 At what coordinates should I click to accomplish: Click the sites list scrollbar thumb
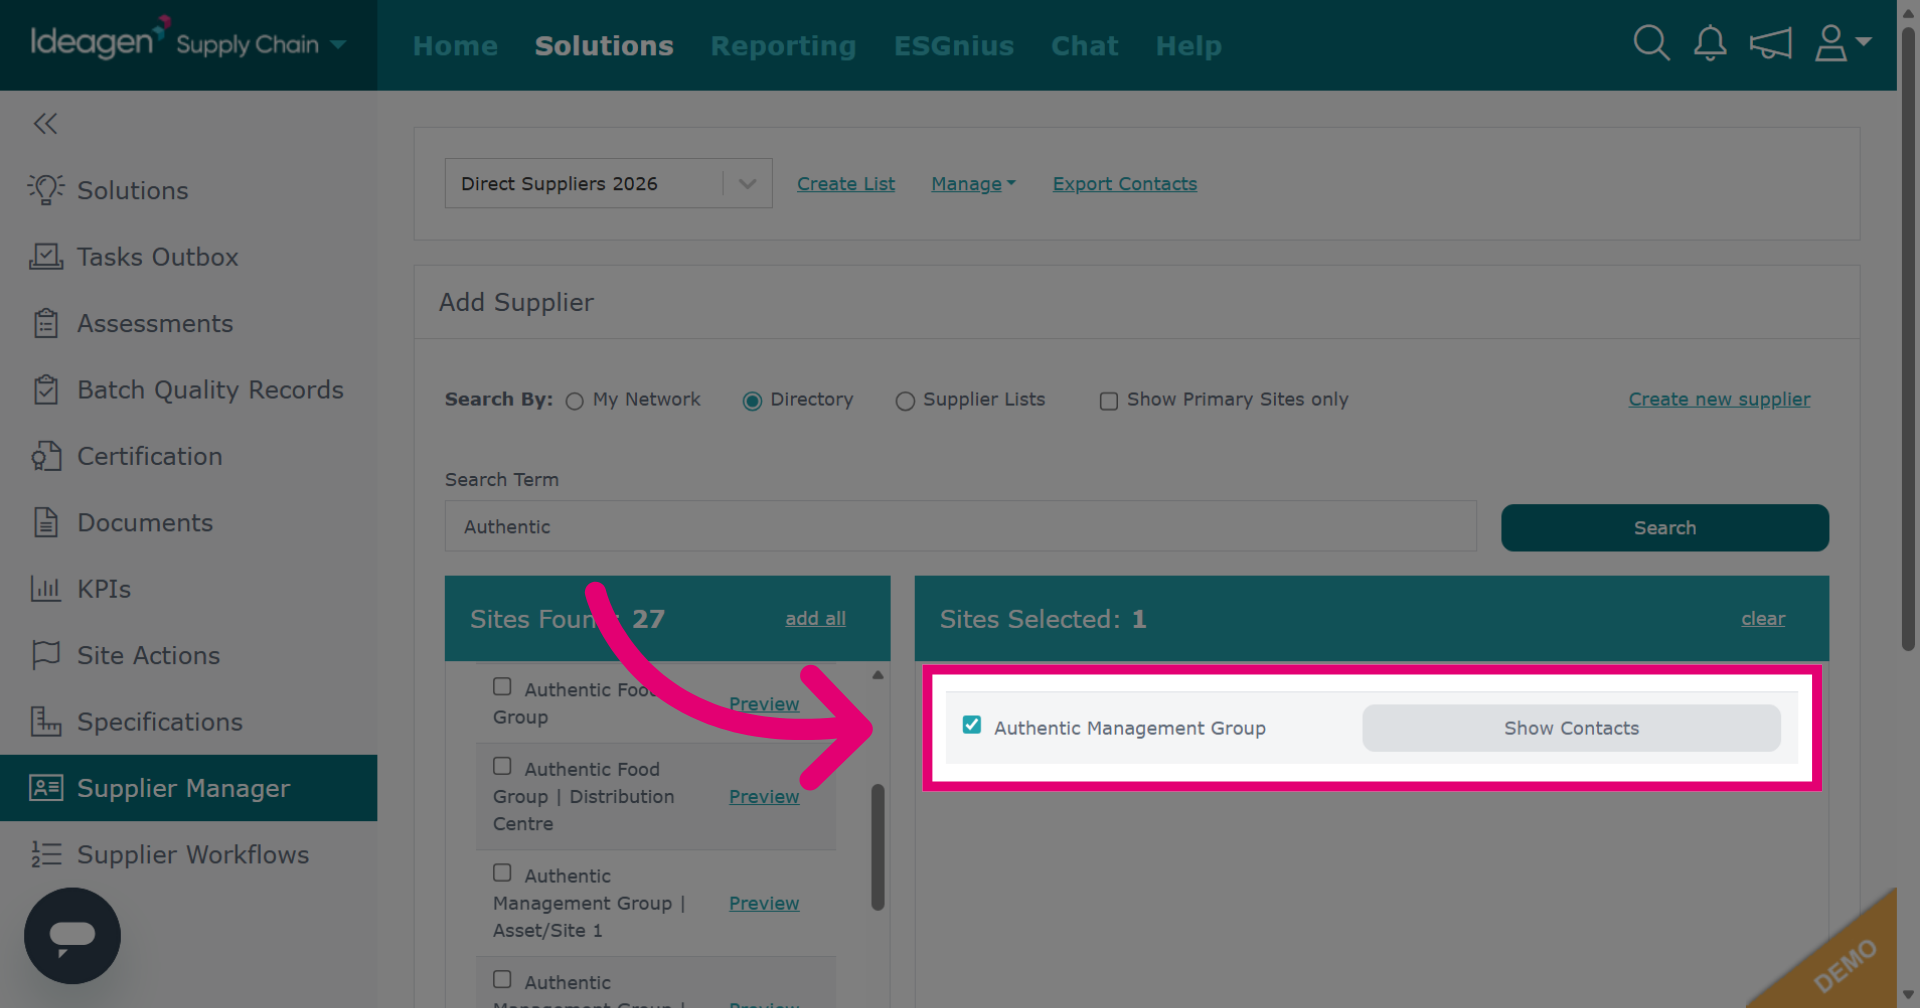[x=878, y=847]
